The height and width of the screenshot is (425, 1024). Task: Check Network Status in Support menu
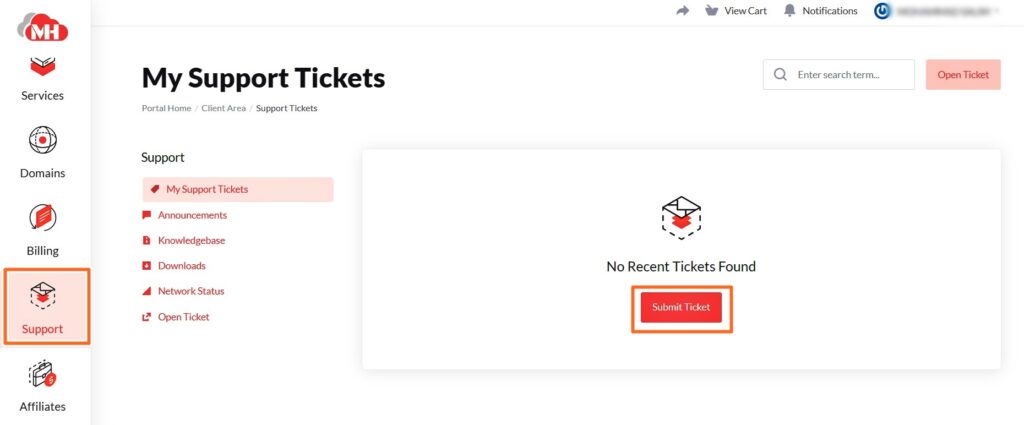click(191, 291)
